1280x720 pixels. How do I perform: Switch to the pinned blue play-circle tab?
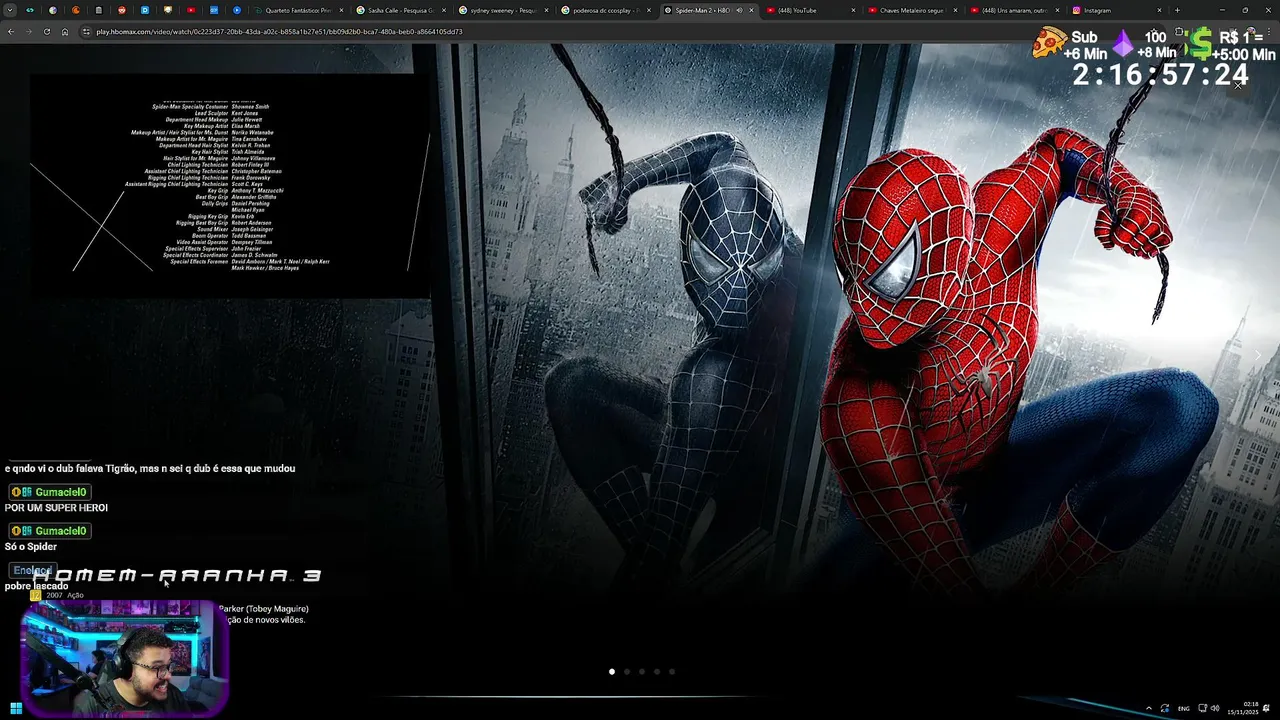(237, 10)
